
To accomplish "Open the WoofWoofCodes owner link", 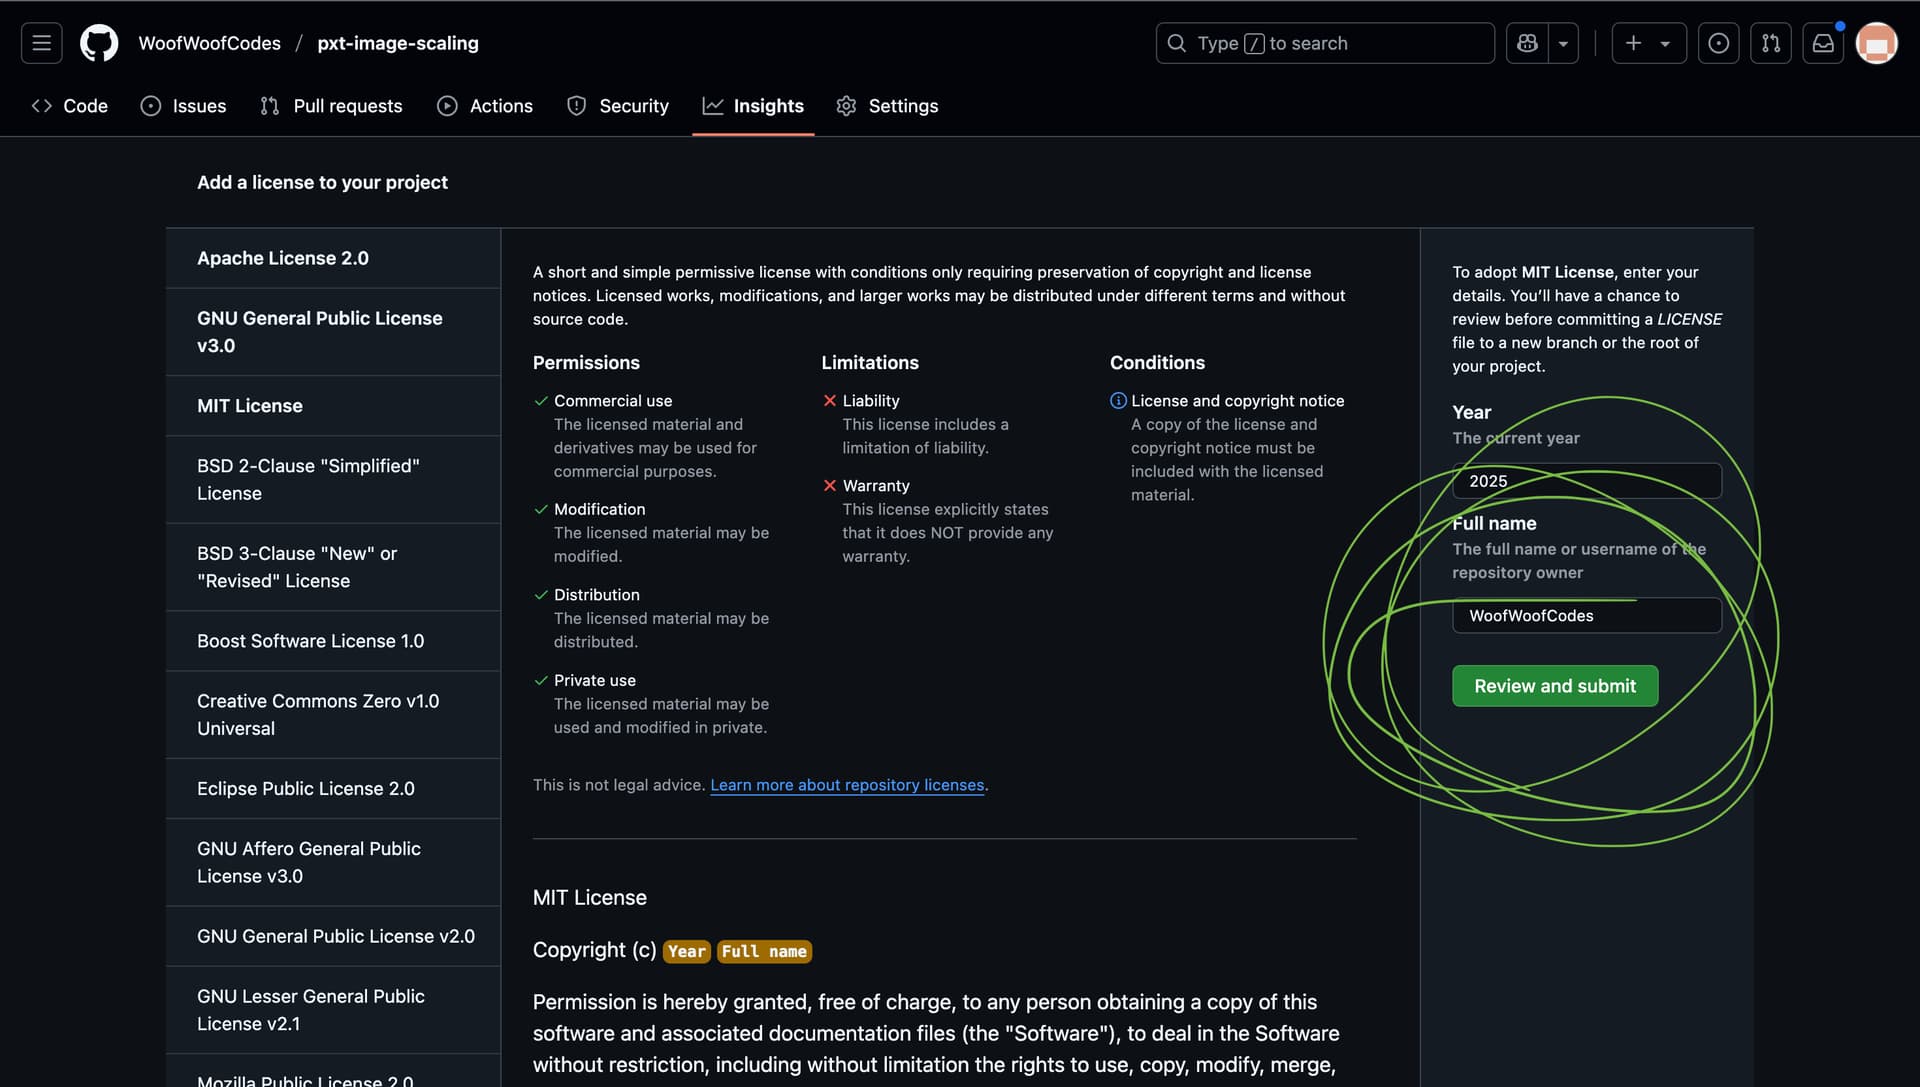I will click(x=209, y=43).
